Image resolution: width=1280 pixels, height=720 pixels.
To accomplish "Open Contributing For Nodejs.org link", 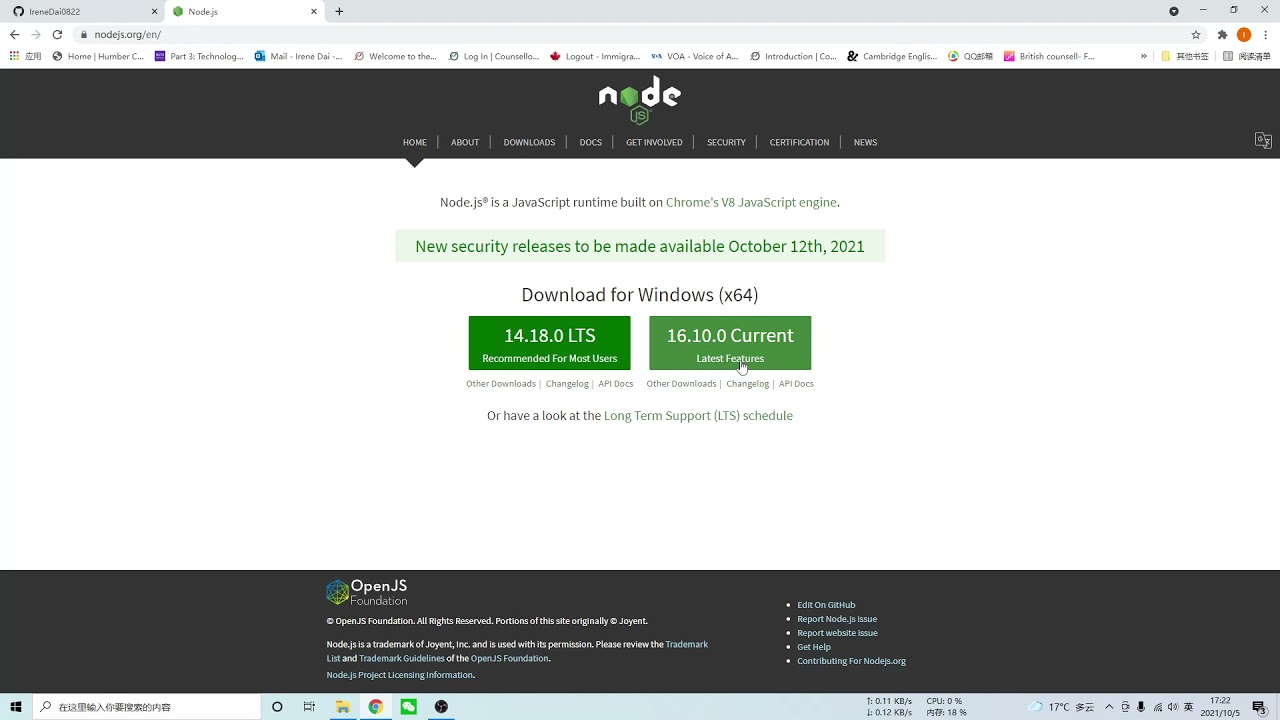I will (x=851, y=661).
